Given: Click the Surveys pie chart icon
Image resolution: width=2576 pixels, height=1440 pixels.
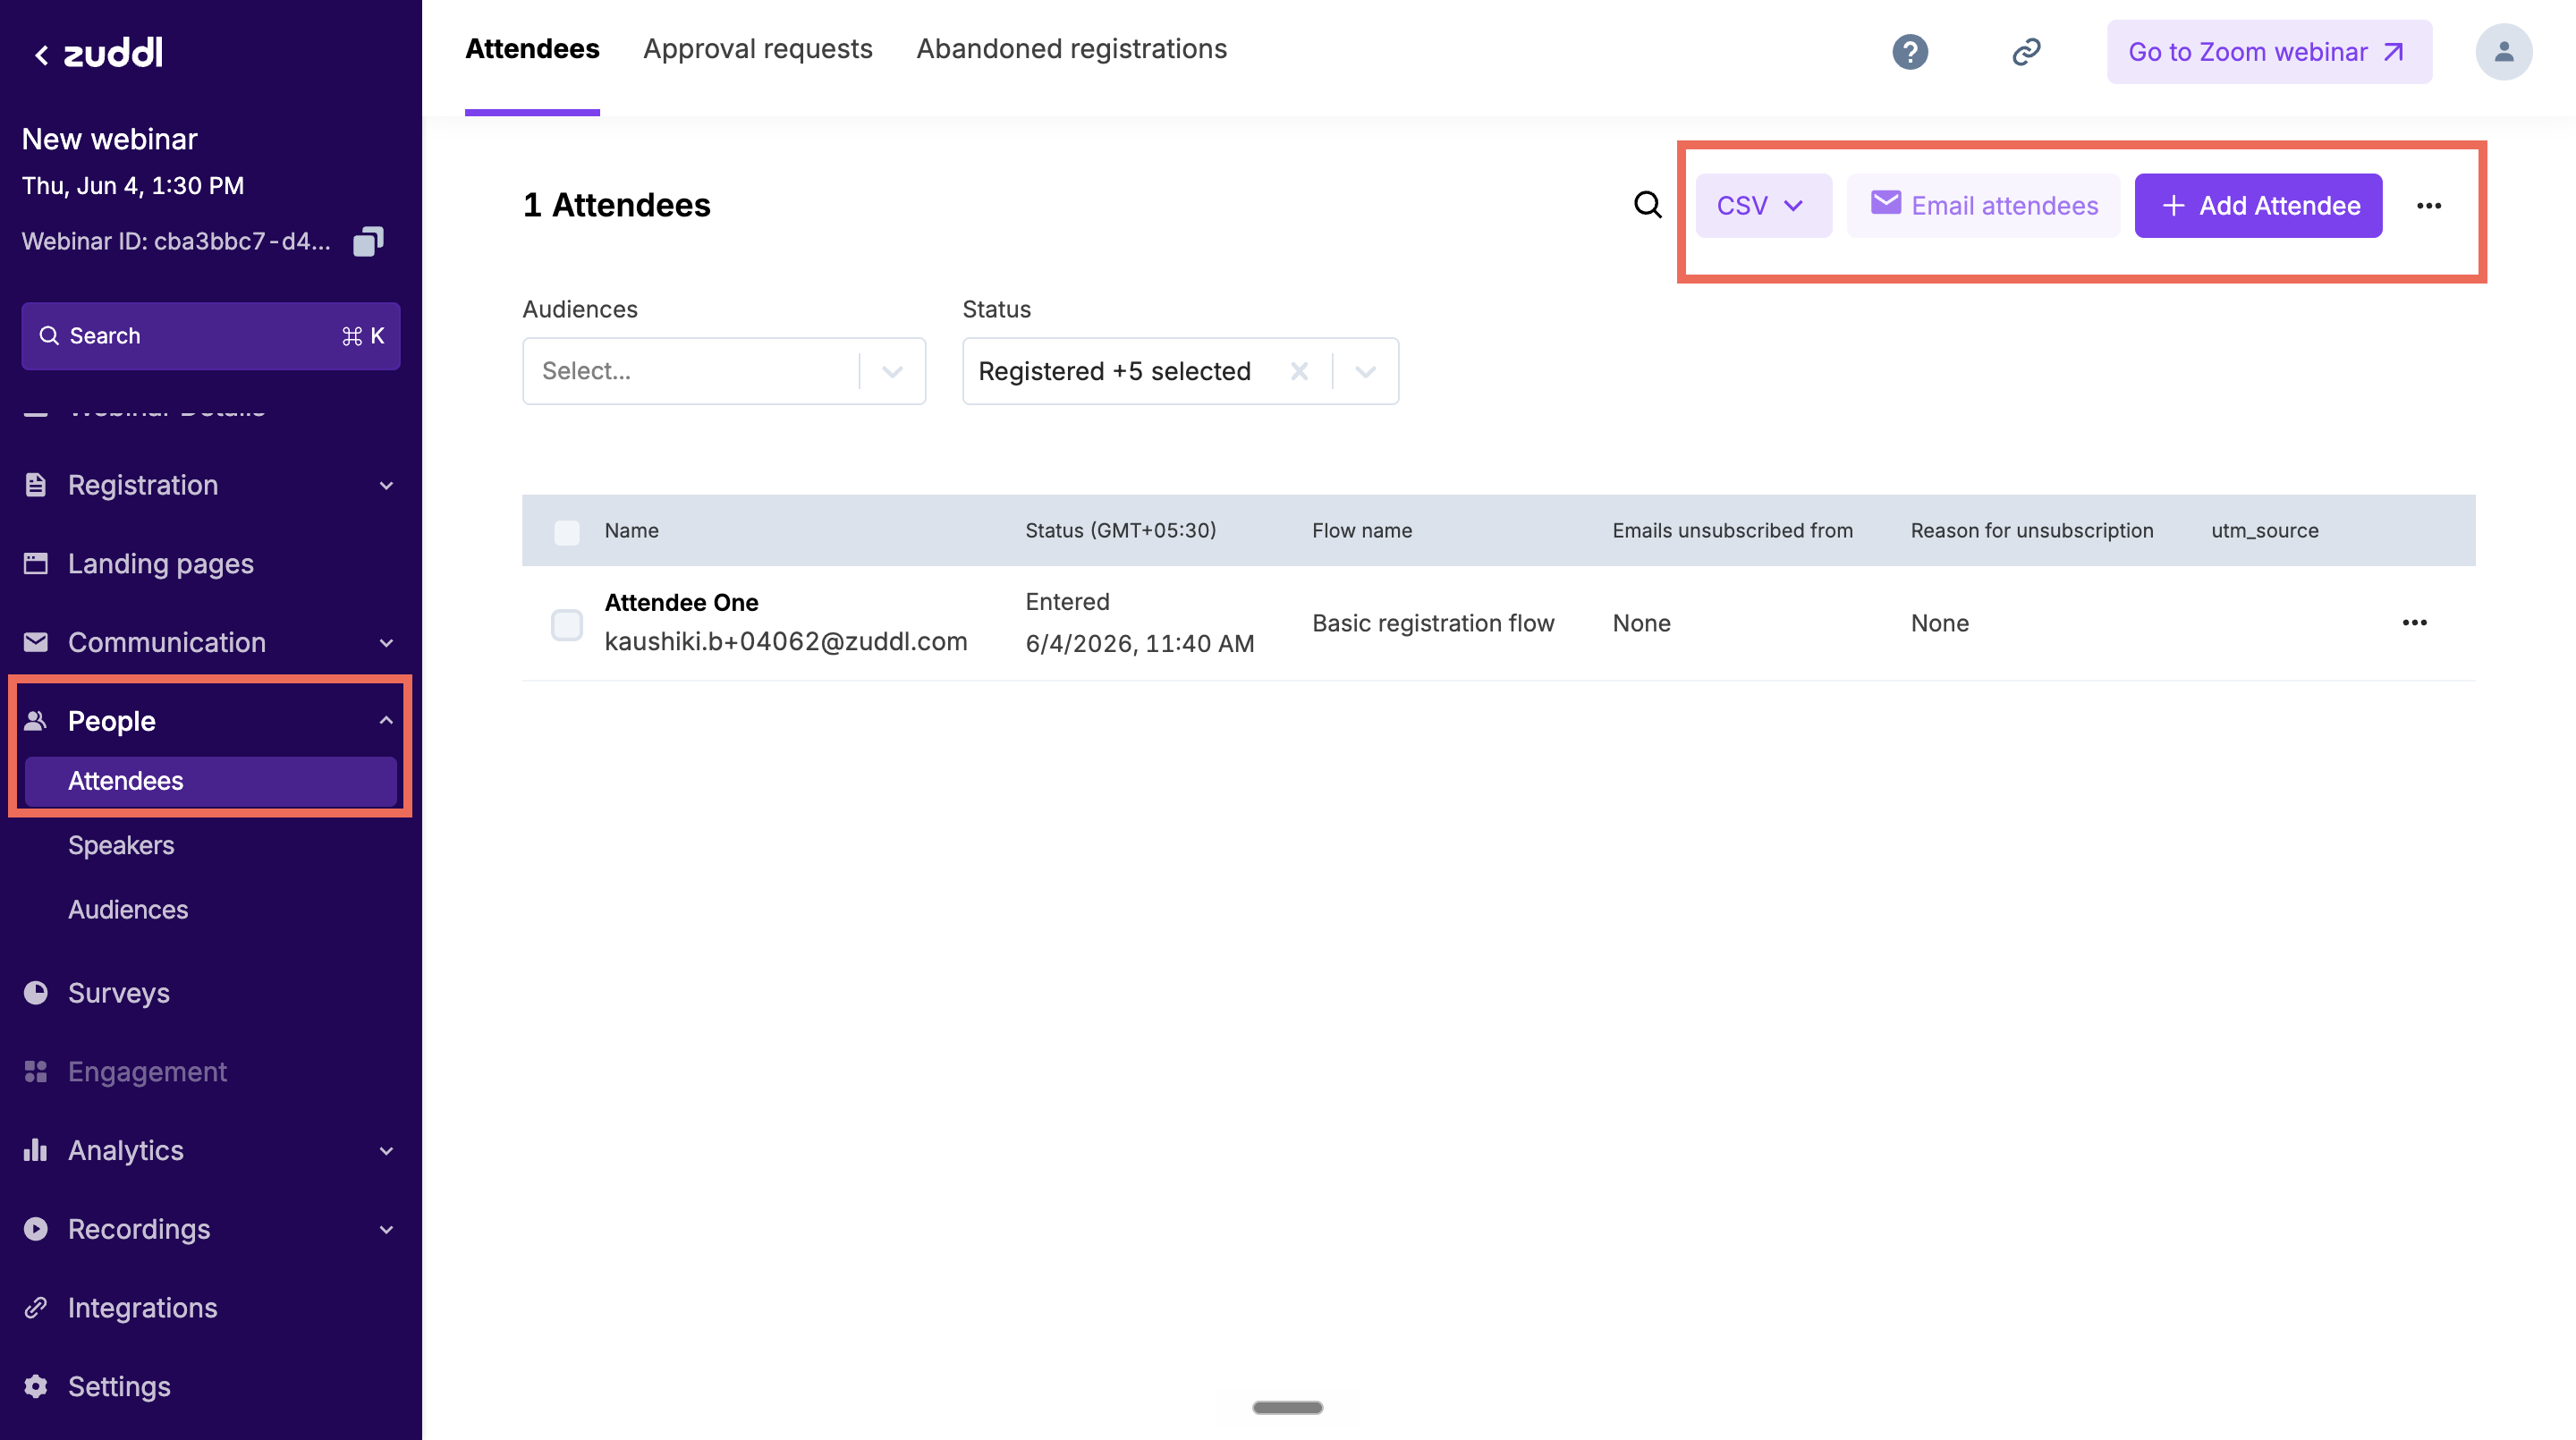Looking at the screenshot, I should pyautogui.click(x=36, y=992).
